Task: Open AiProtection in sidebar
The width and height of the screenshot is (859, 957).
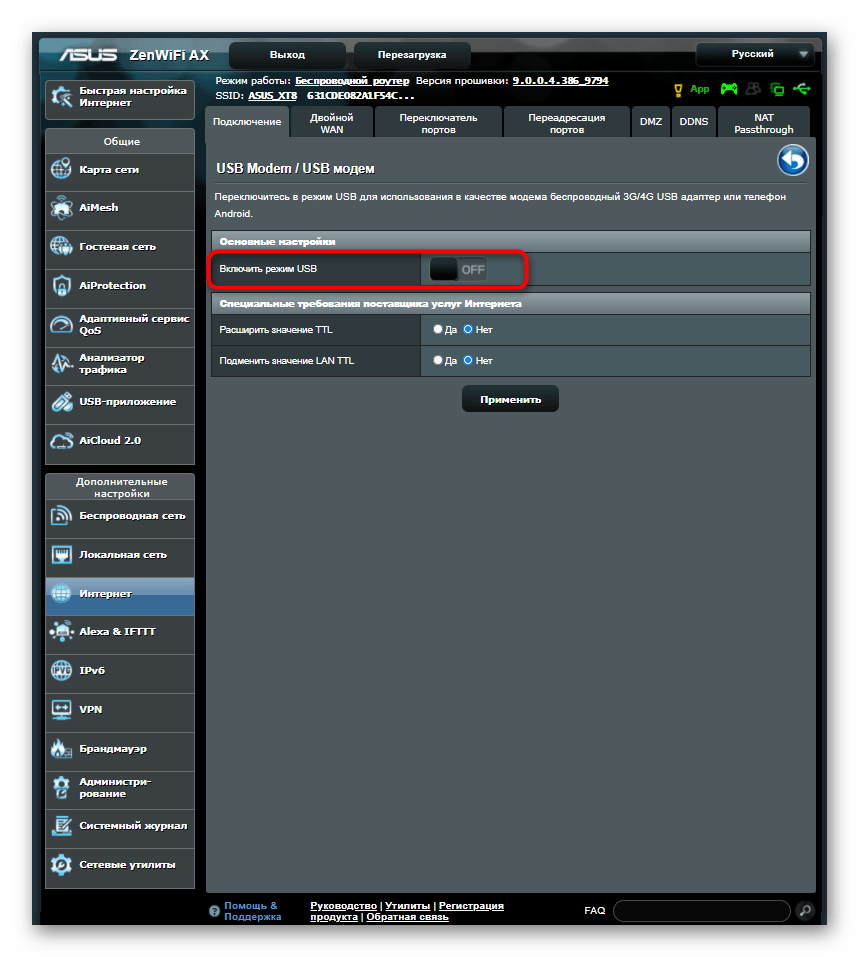Action: [x=120, y=286]
